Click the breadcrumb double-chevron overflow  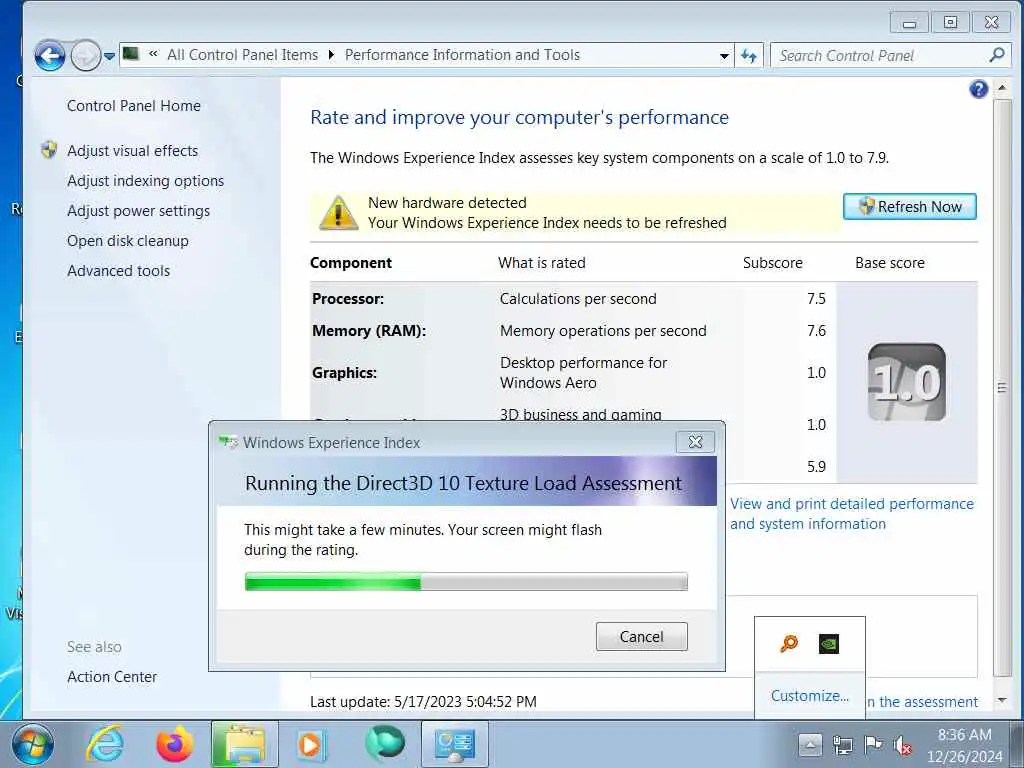tap(153, 55)
